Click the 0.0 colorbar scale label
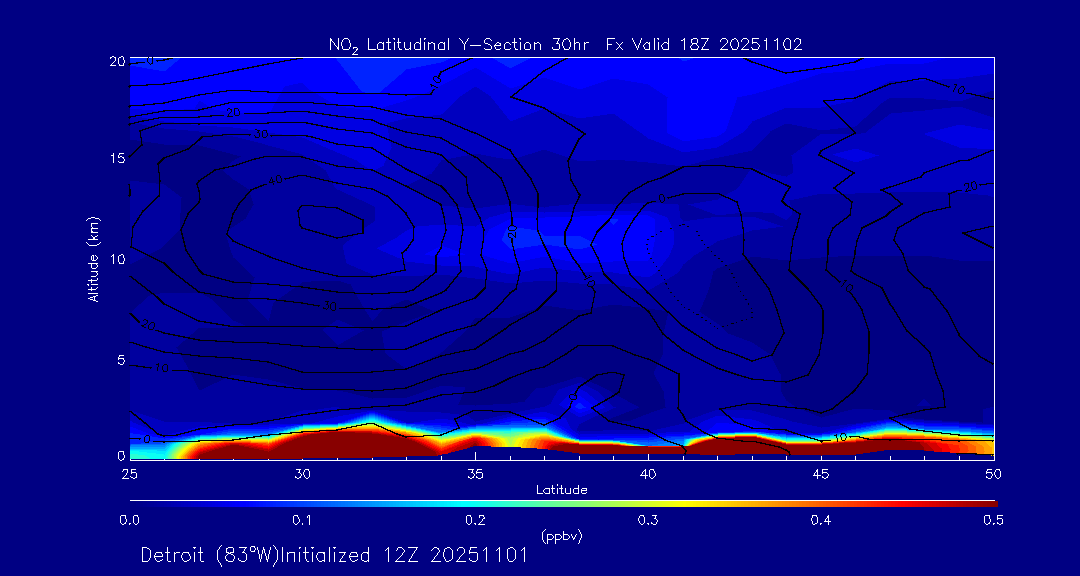Viewport: 1080px width, 576px height. point(129,520)
